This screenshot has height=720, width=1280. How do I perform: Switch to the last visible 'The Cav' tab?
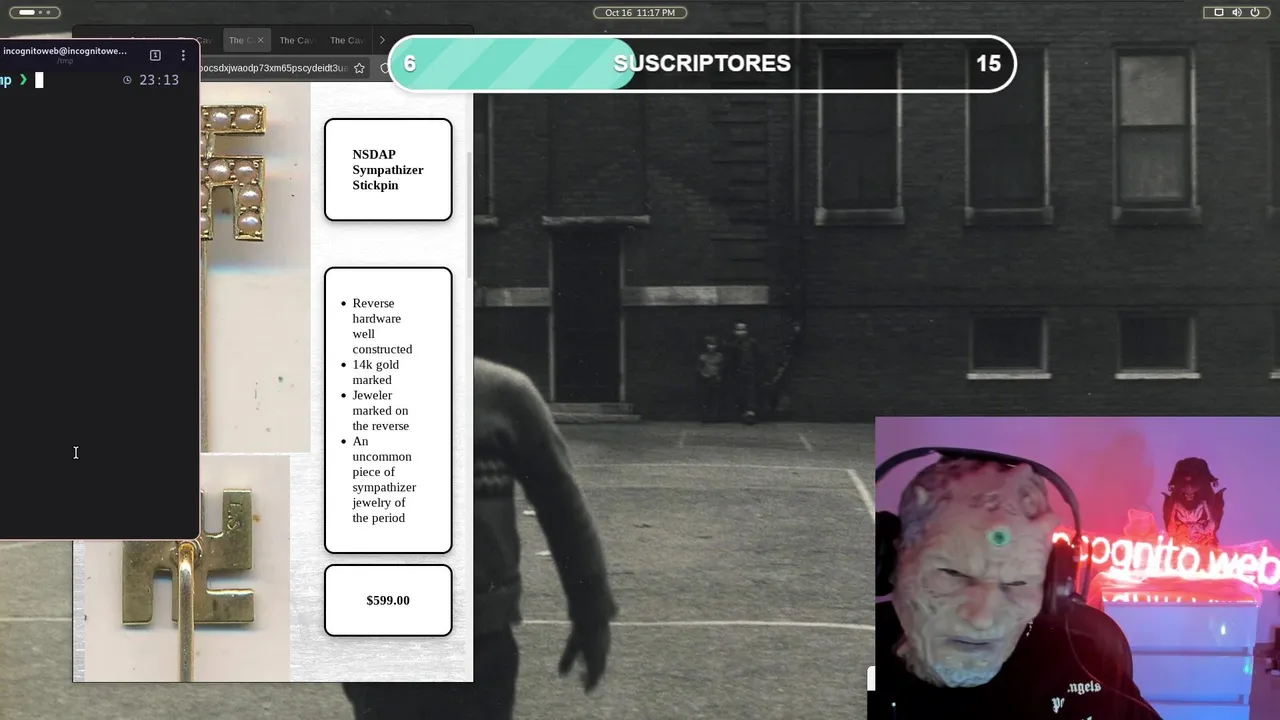(346, 40)
